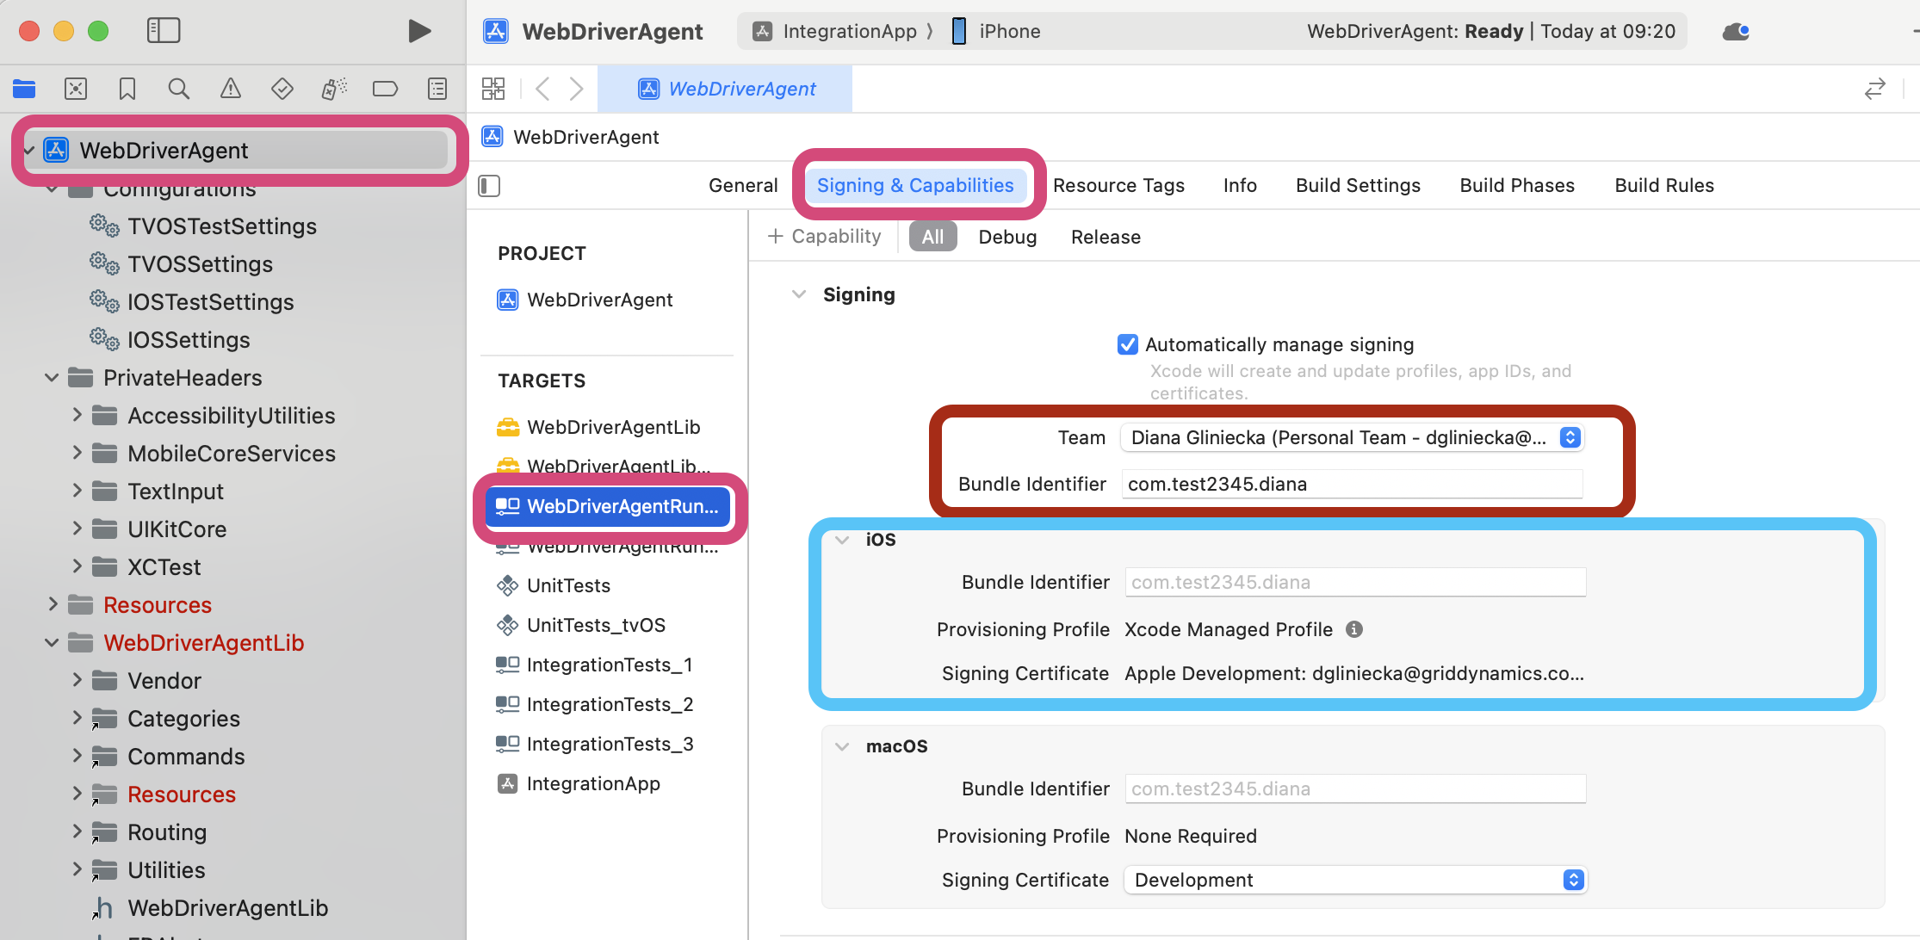Viewport: 1920px width, 940px height.
Task: Toggle the navigator sidebar visibility
Action: 164,31
